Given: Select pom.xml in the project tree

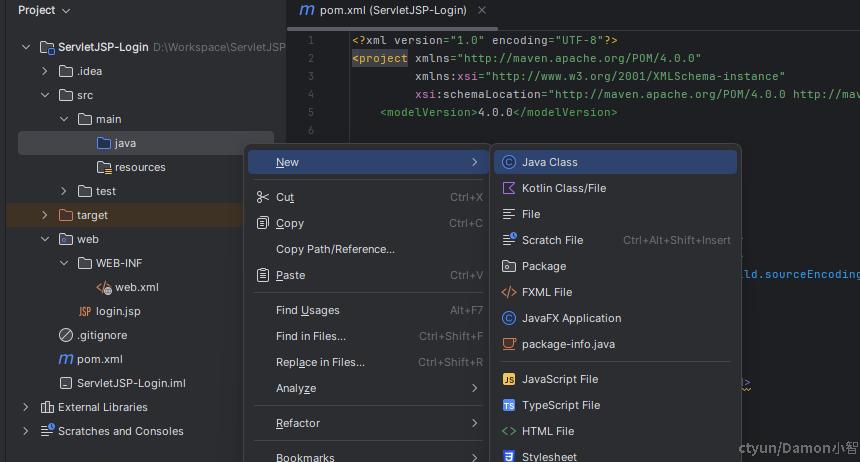Looking at the screenshot, I should (99, 359).
